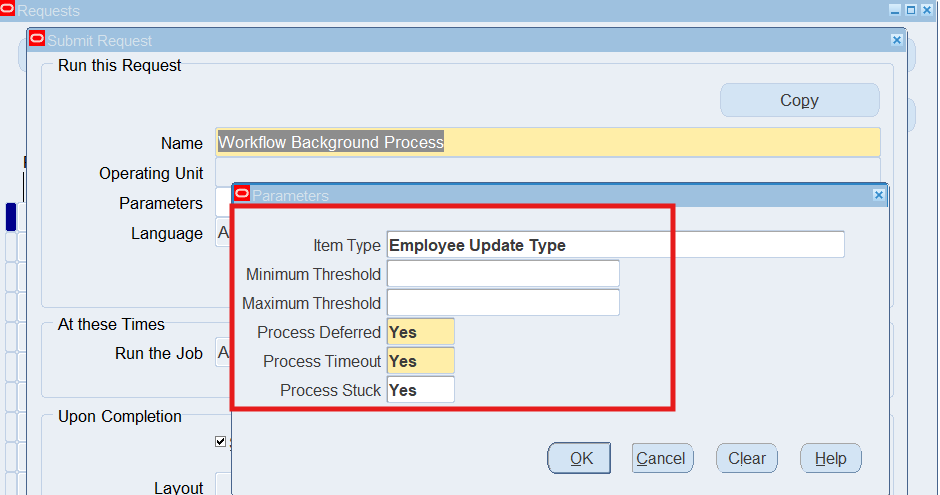Toggle the checkbox under Upon Completion
This screenshot has width=940, height=495.
click(220, 441)
